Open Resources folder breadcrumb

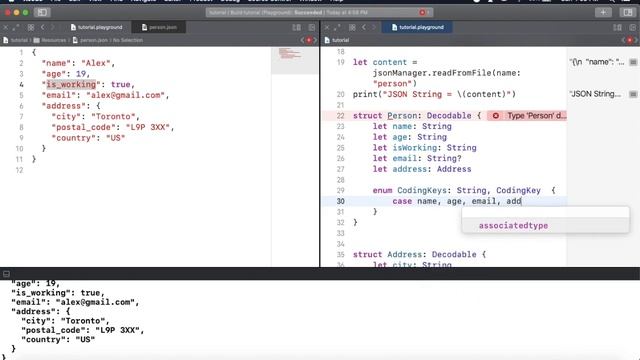(50, 40)
